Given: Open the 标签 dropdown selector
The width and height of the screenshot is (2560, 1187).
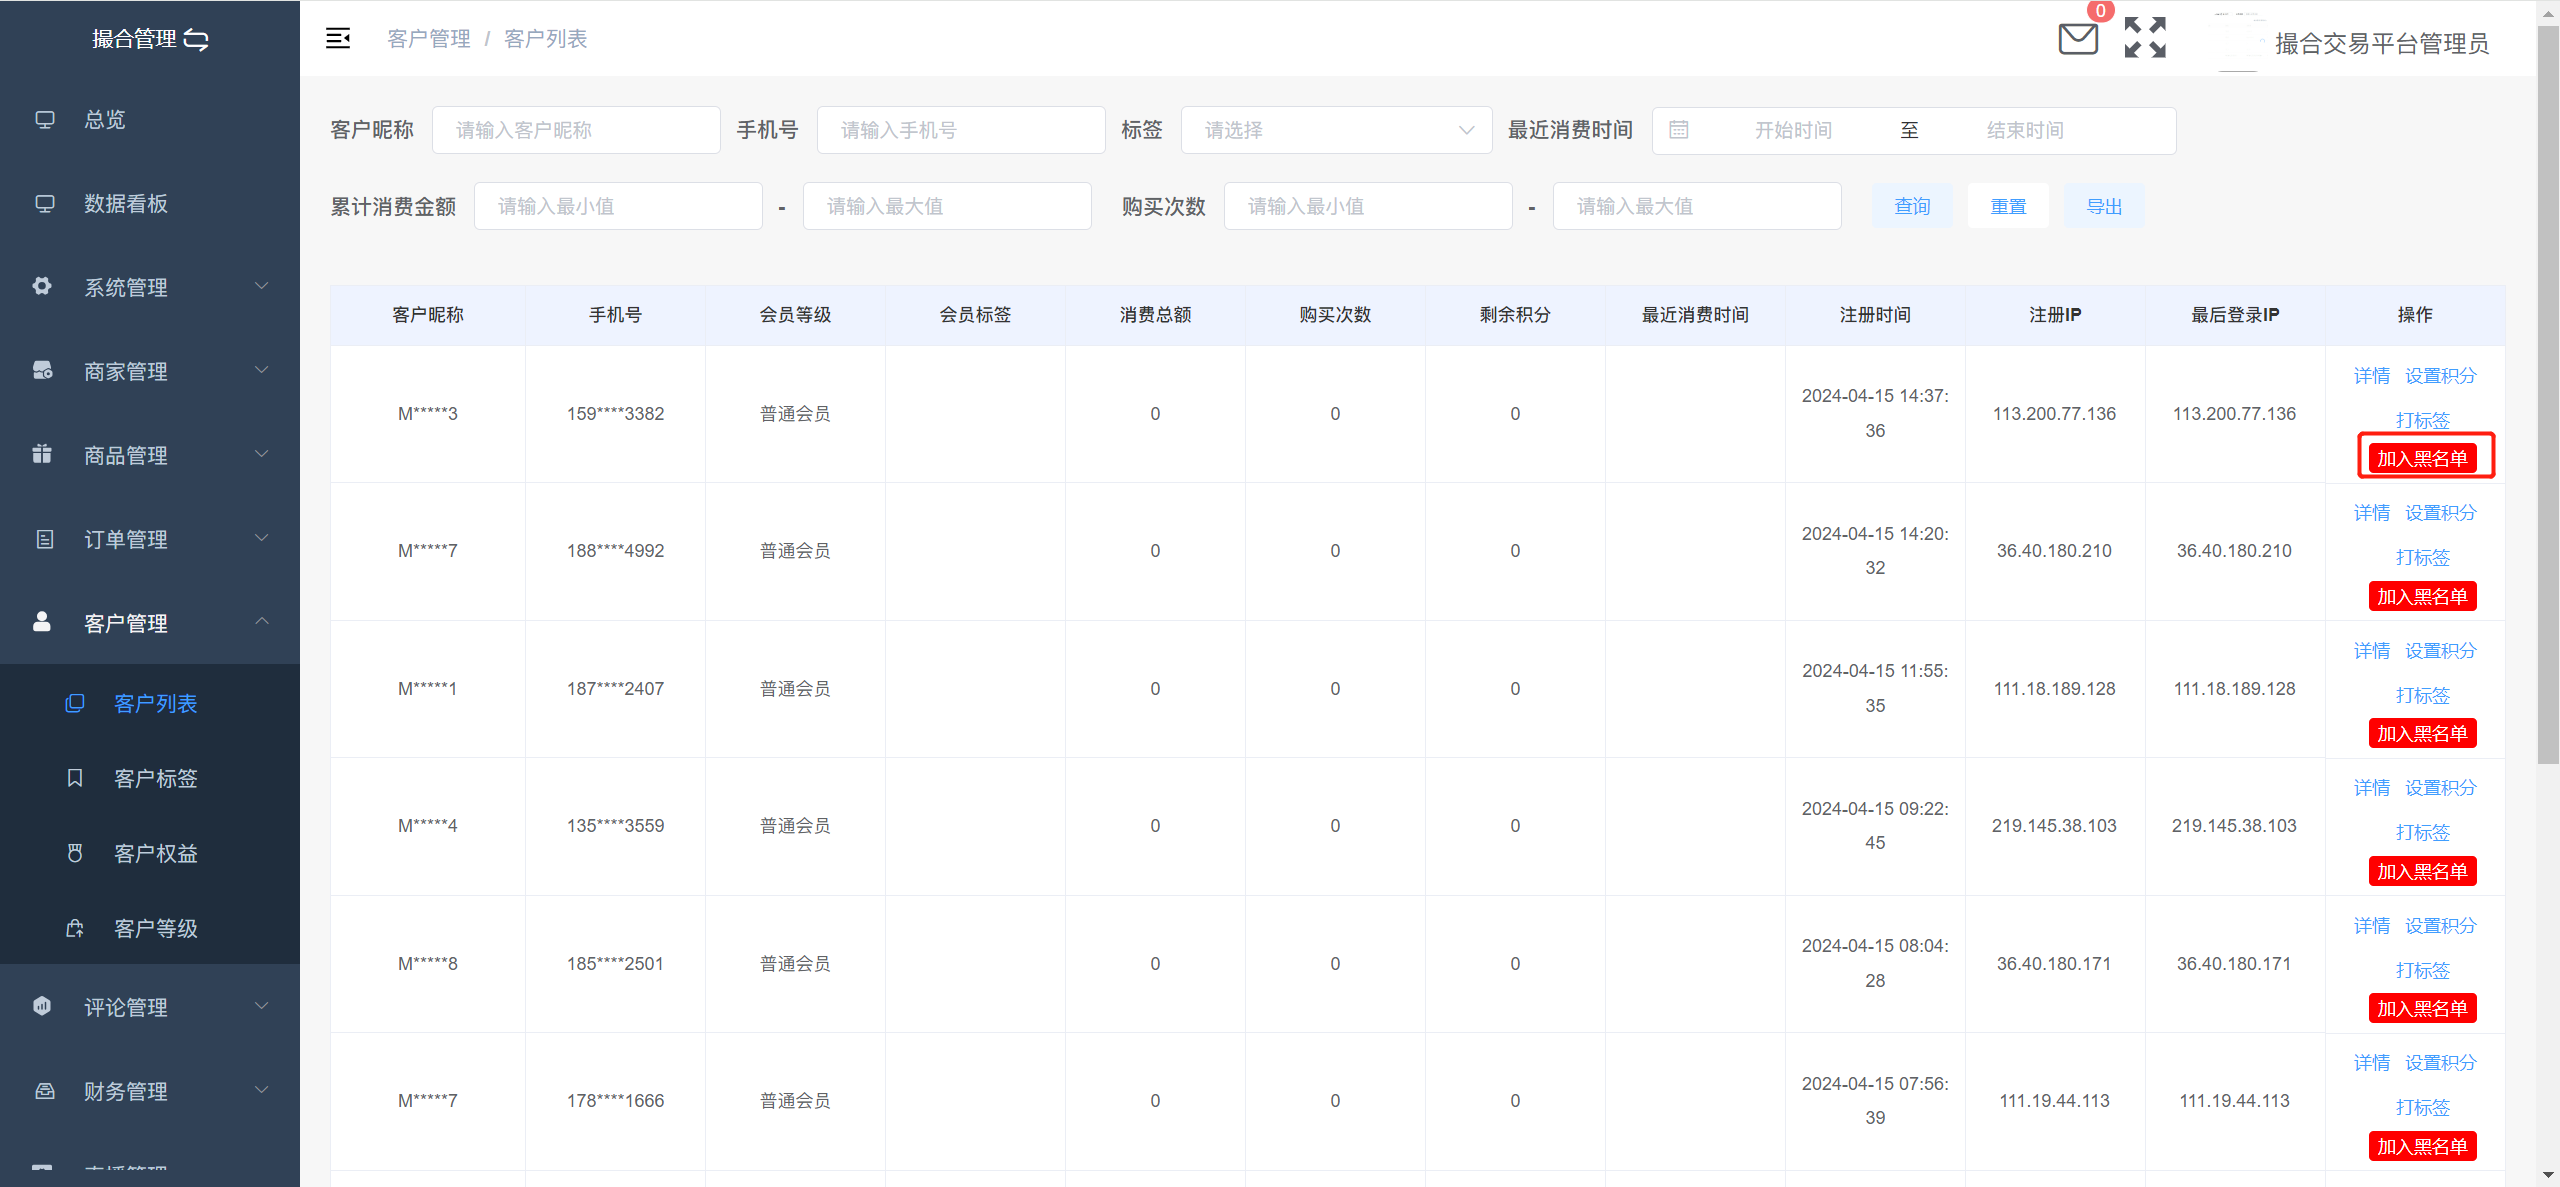Looking at the screenshot, I should [x=1335, y=130].
